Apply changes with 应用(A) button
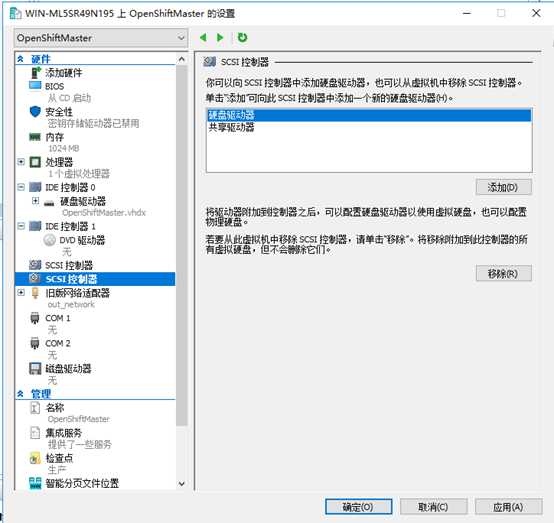The width and height of the screenshot is (554, 523). 508,507
